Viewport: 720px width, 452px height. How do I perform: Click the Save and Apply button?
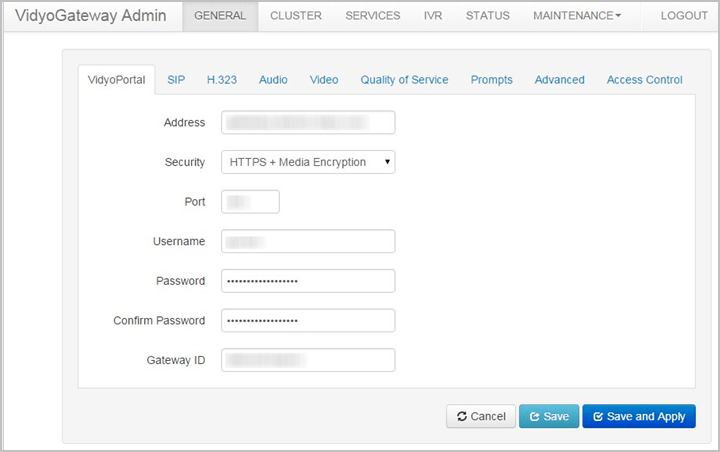coord(639,416)
